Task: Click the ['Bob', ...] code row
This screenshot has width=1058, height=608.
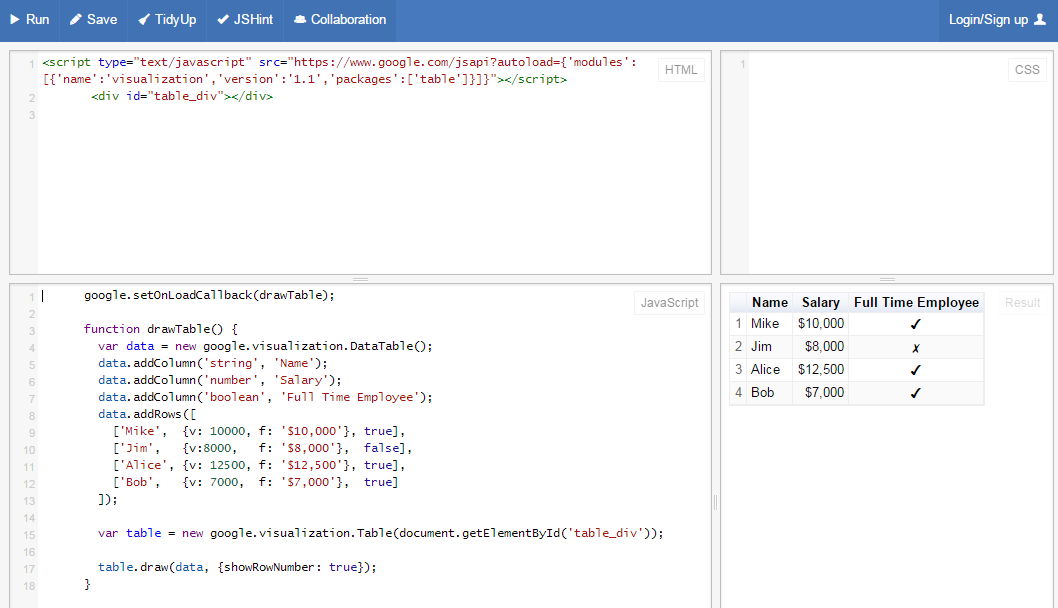Action: [256, 482]
